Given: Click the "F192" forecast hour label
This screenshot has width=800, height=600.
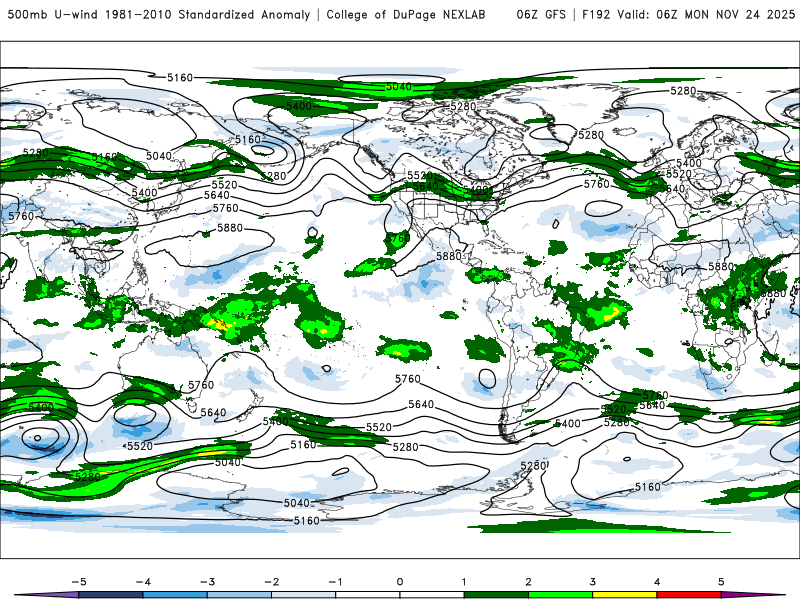Looking at the screenshot, I should tap(596, 14).
